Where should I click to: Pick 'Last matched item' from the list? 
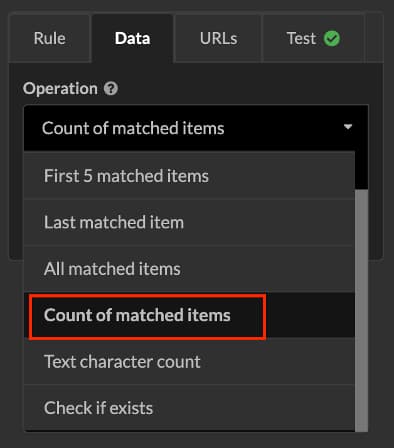coord(189,222)
